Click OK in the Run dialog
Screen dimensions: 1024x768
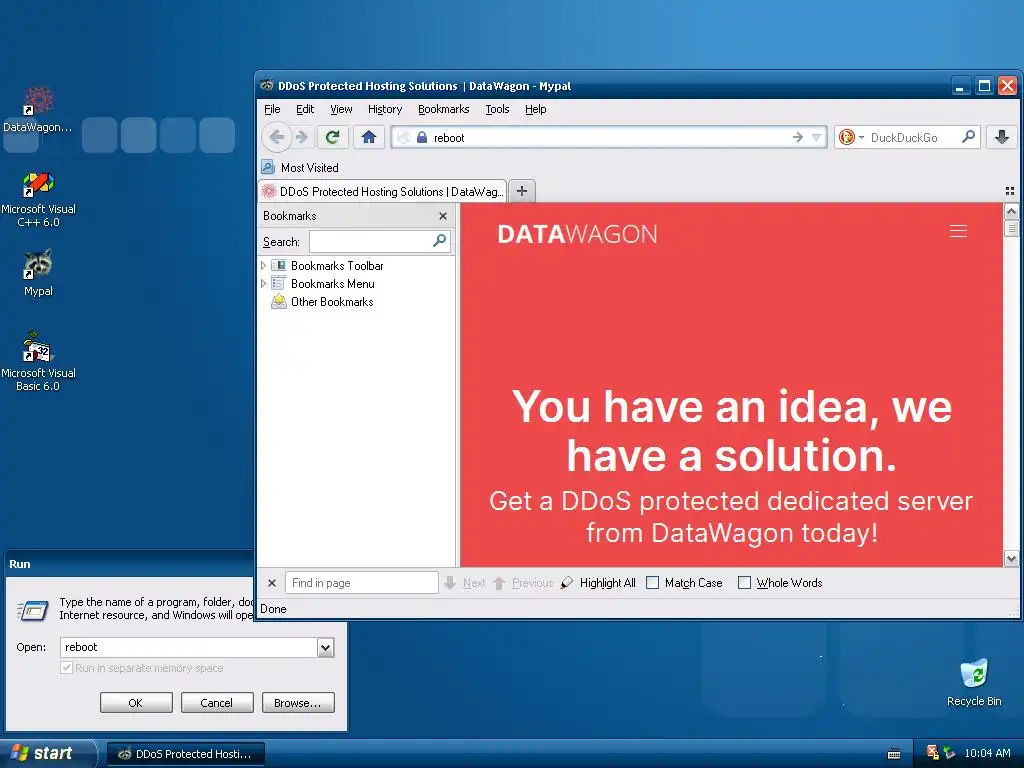136,703
